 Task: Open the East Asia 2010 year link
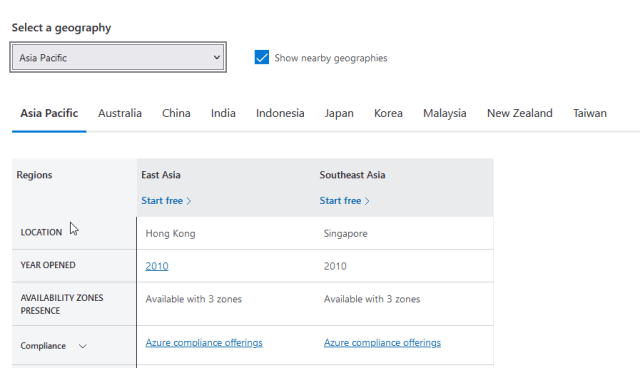(x=157, y=266)
